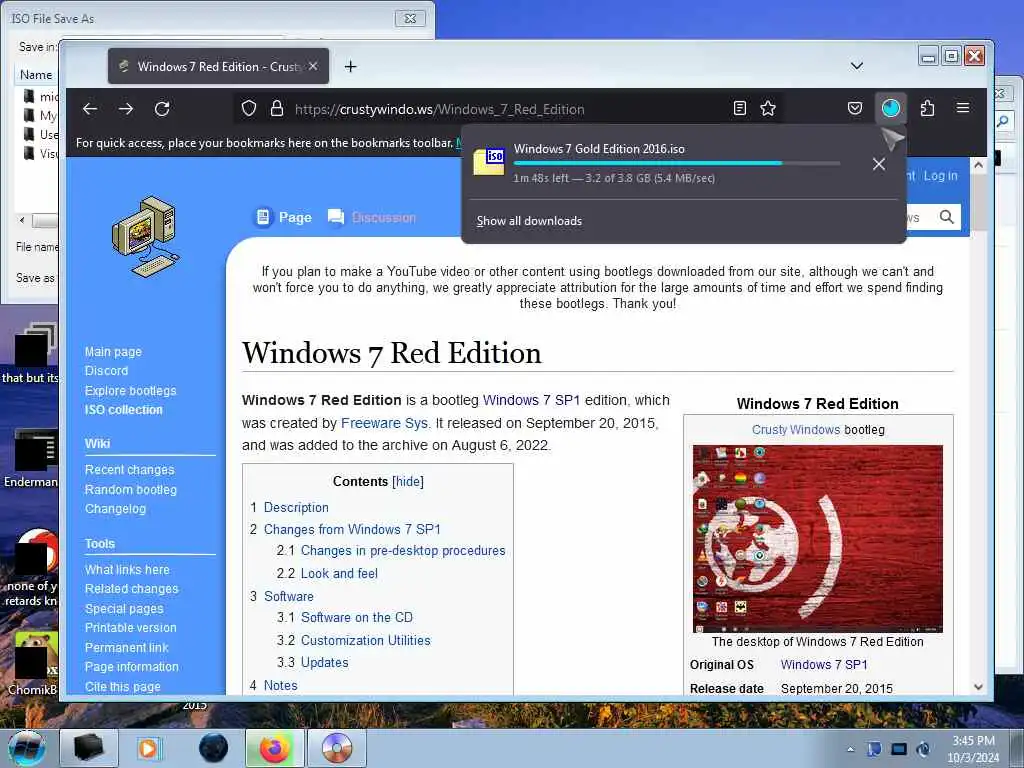
Task: Open tracking protection shield icon
Action: (x=249, y=108)
